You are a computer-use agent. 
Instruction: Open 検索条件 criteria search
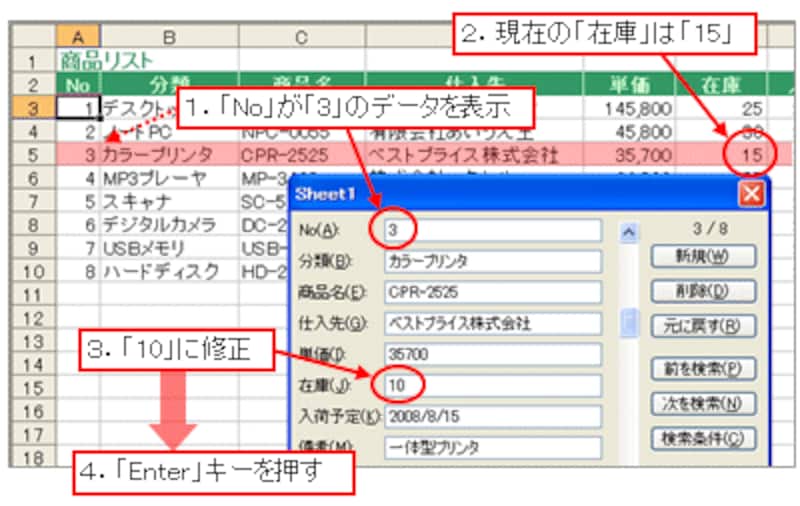(703, 438)
